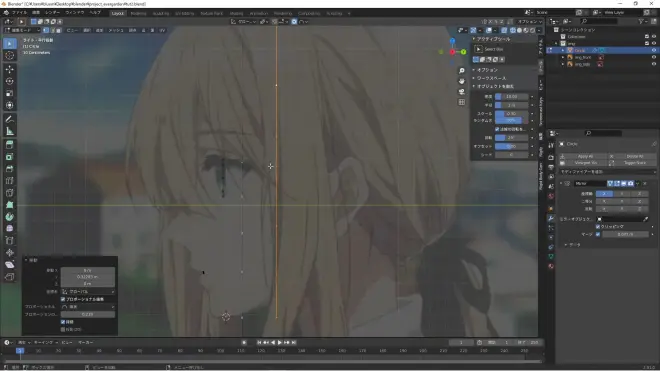Select the Rotate tool

pos(10,81)
